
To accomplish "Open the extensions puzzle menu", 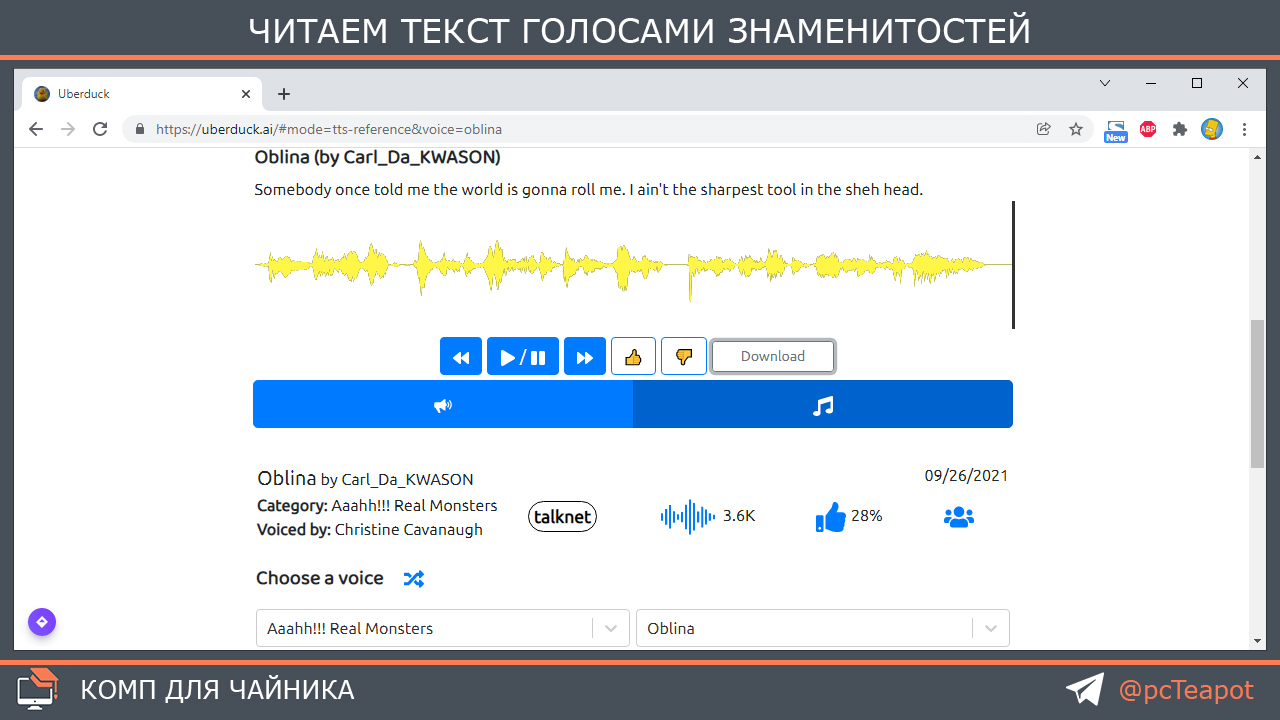I will (x=1180, y=129).
